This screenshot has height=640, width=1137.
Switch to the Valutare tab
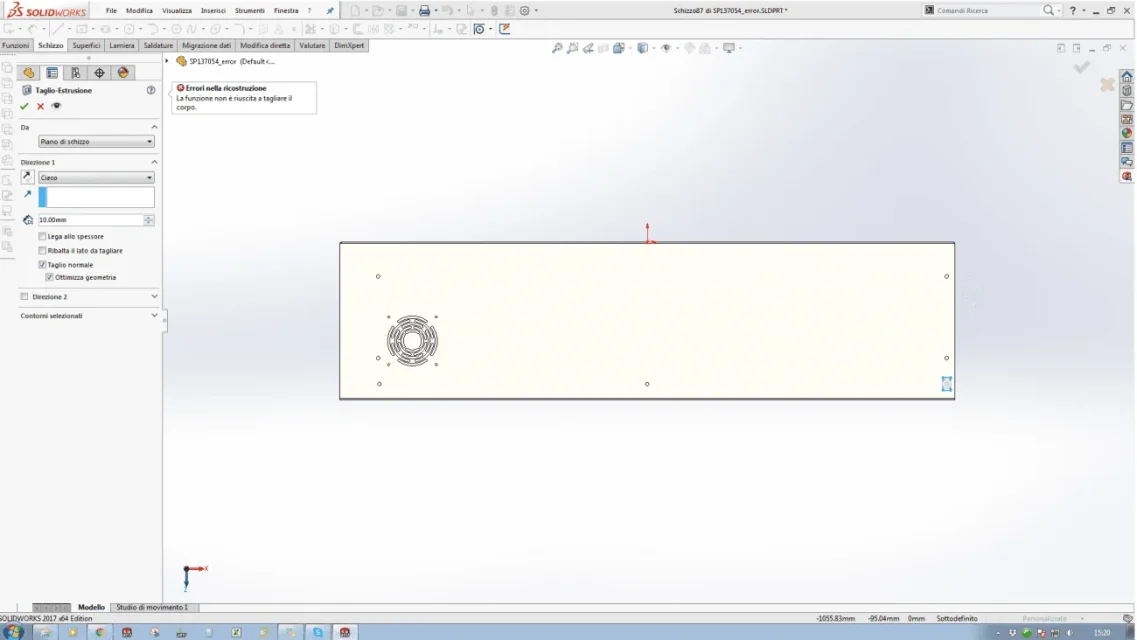[312, 45]
